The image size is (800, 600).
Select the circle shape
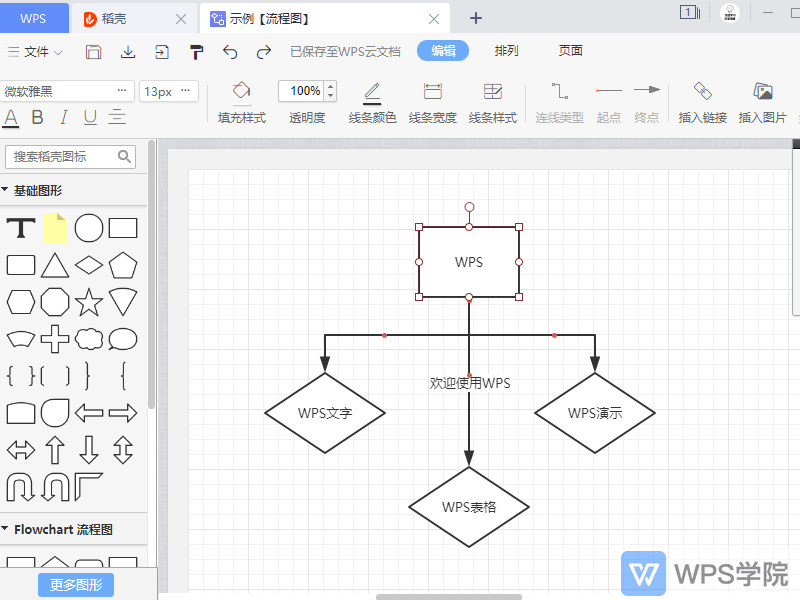89,228
